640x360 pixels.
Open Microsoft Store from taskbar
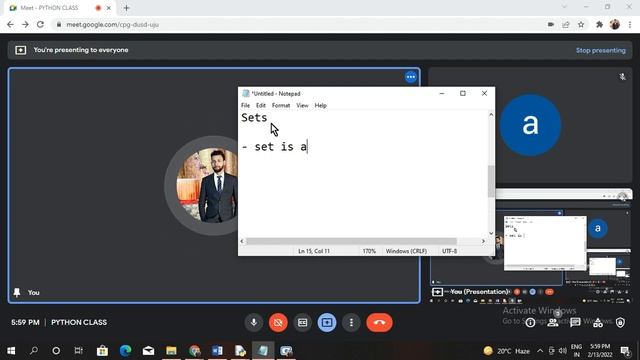pyautogui.click(x=102, y=351)
